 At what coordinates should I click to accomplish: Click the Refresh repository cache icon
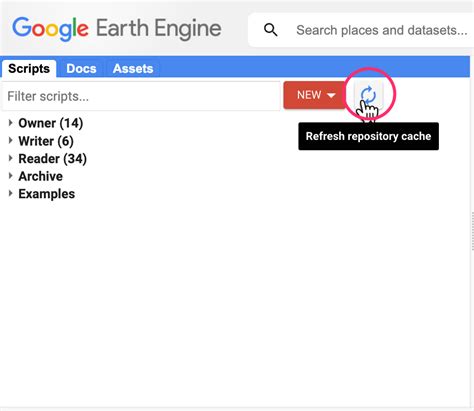[x=368, y=95]
